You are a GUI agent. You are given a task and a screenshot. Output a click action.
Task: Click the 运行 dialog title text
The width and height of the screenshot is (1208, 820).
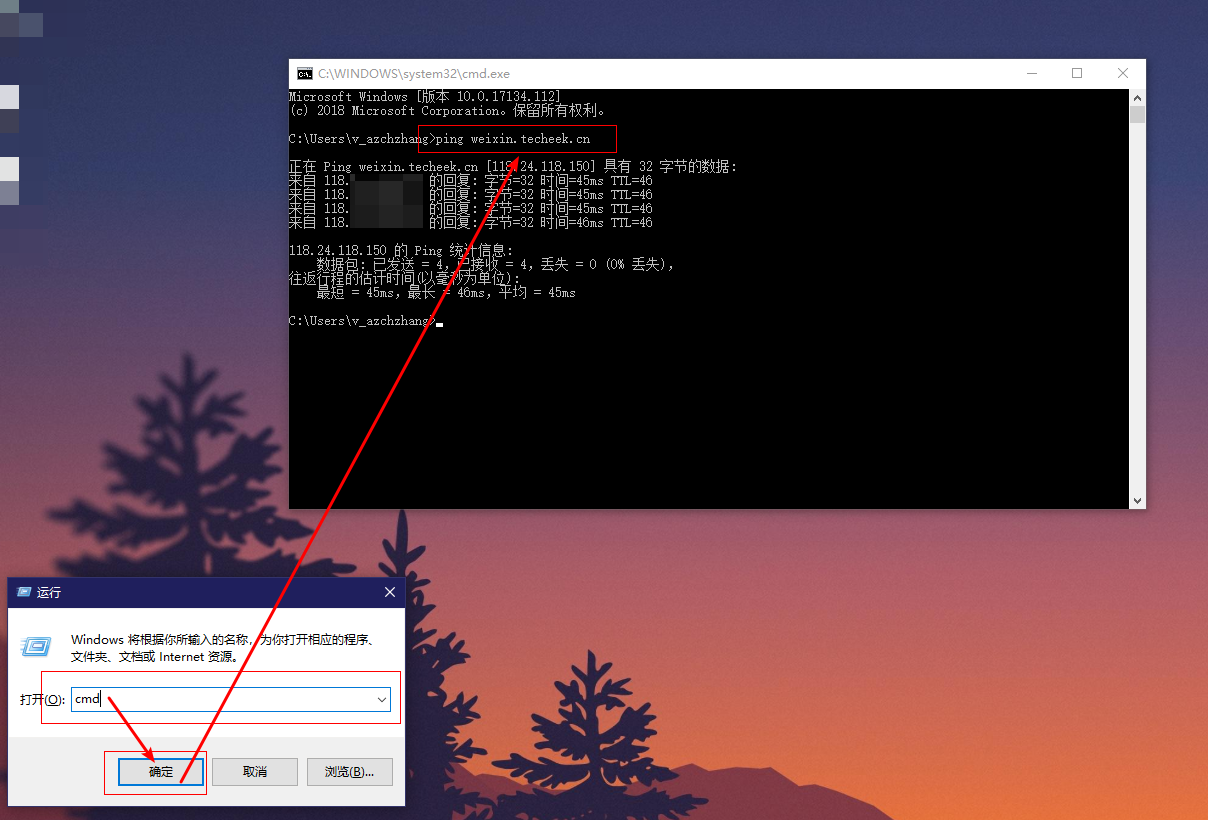click(x=49, y=593)
